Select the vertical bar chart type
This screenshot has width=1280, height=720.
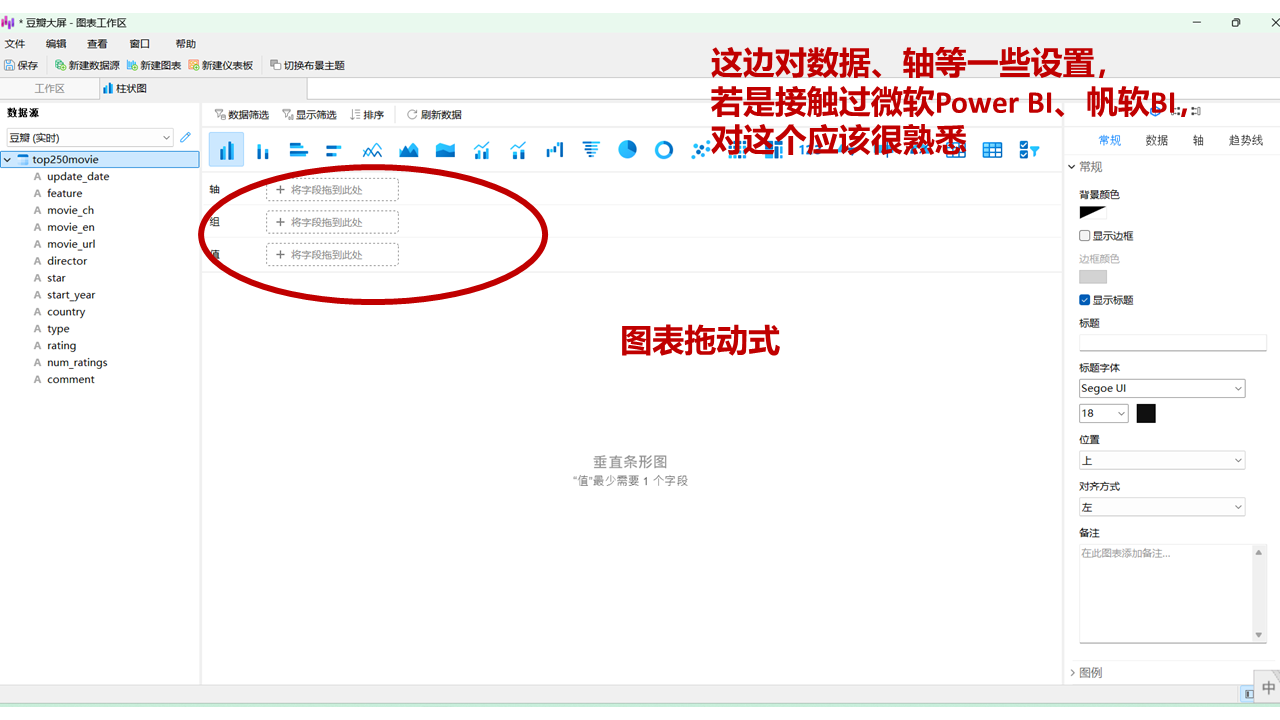point(226,150)
